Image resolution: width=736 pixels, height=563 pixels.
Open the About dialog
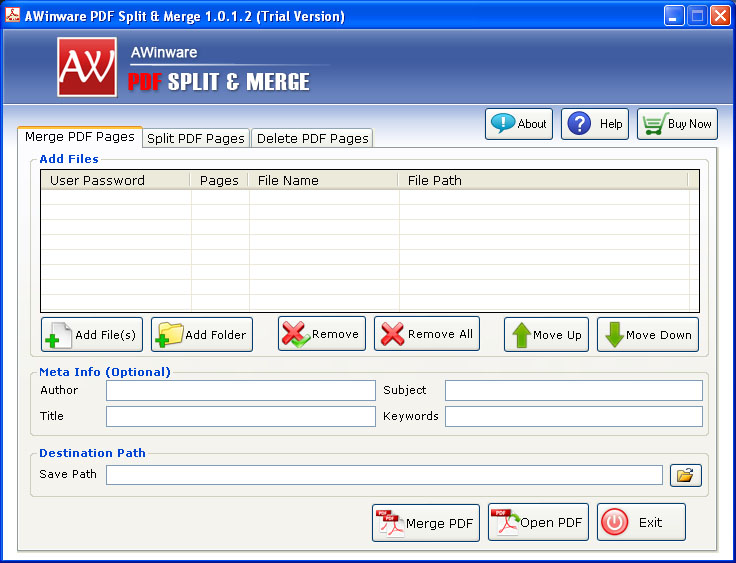(x=519, y=124)
